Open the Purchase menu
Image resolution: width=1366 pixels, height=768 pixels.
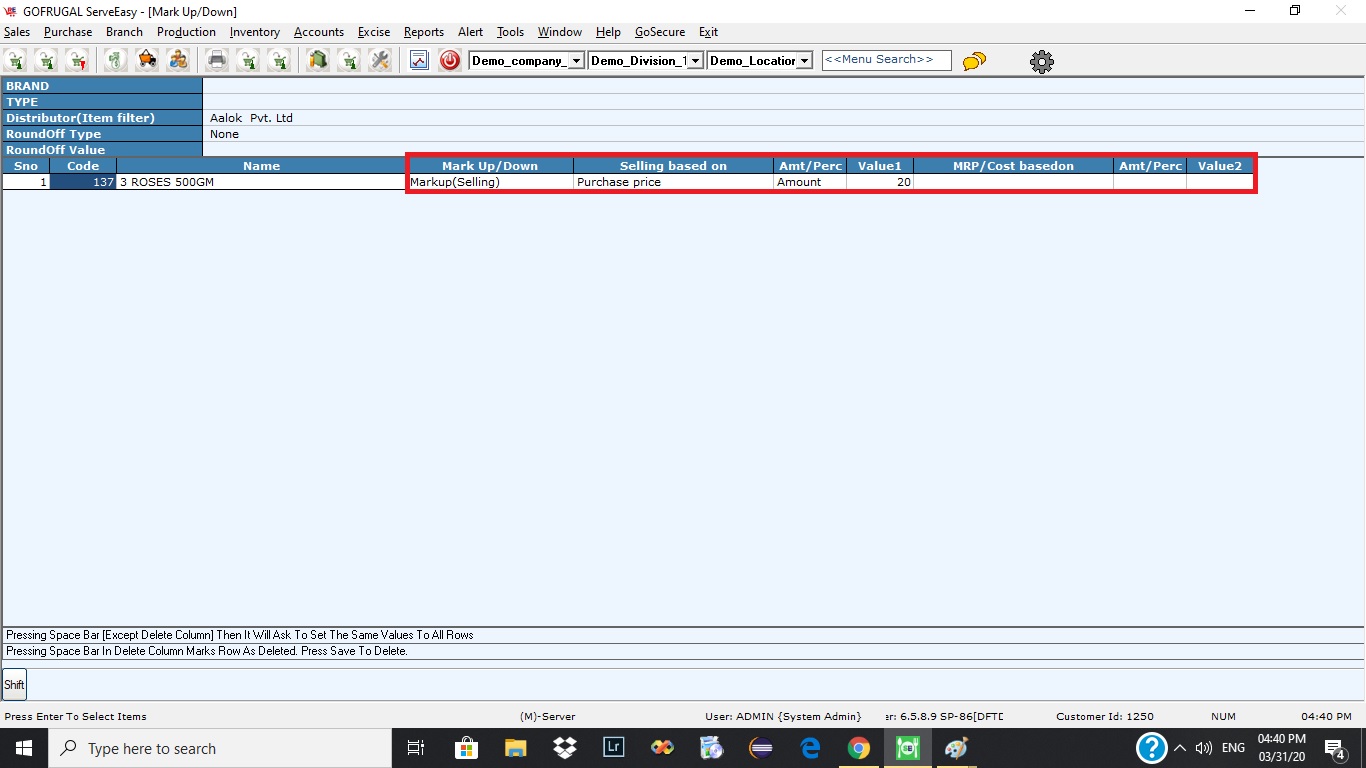point(68,32)
